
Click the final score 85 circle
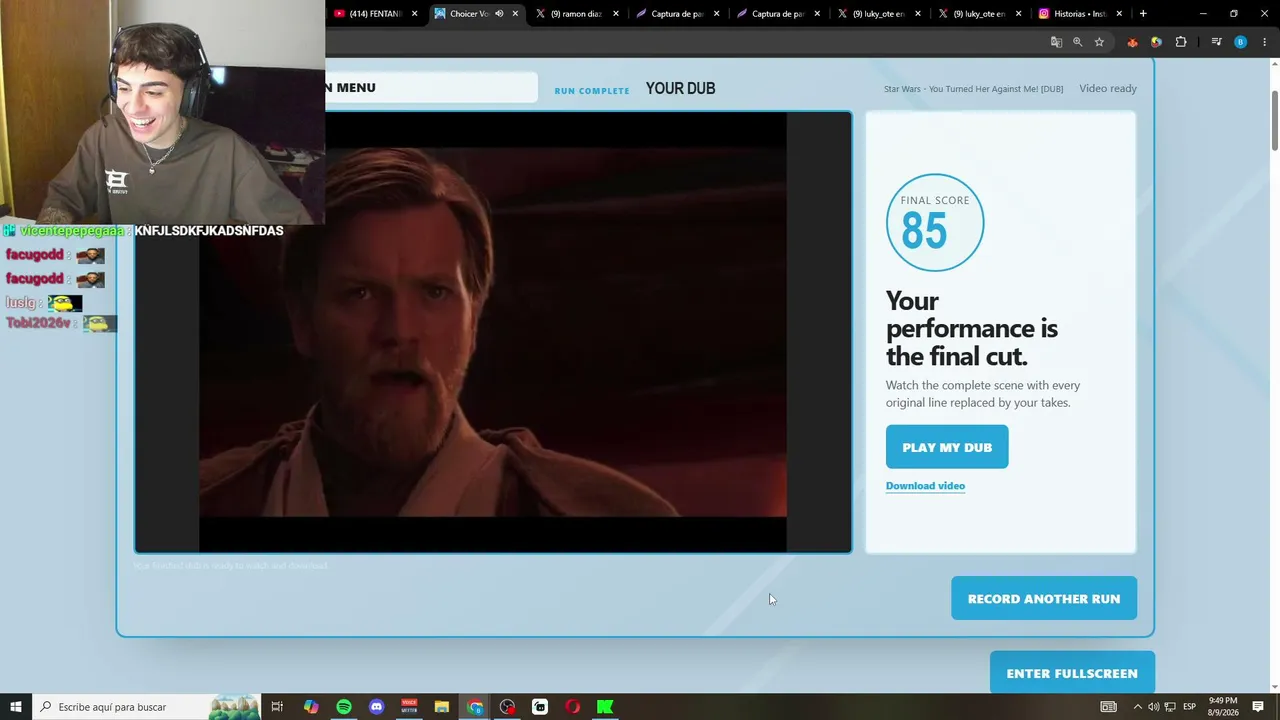click(x=935, y=223)
